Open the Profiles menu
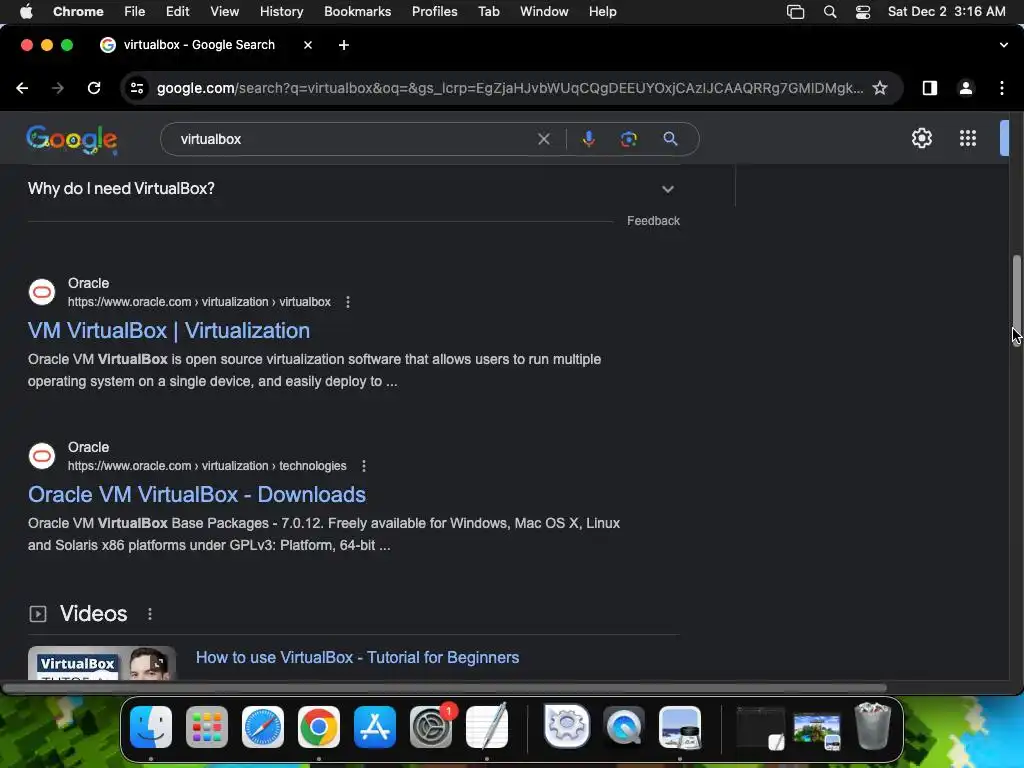1024x768 pixels. tap(434, 11)
